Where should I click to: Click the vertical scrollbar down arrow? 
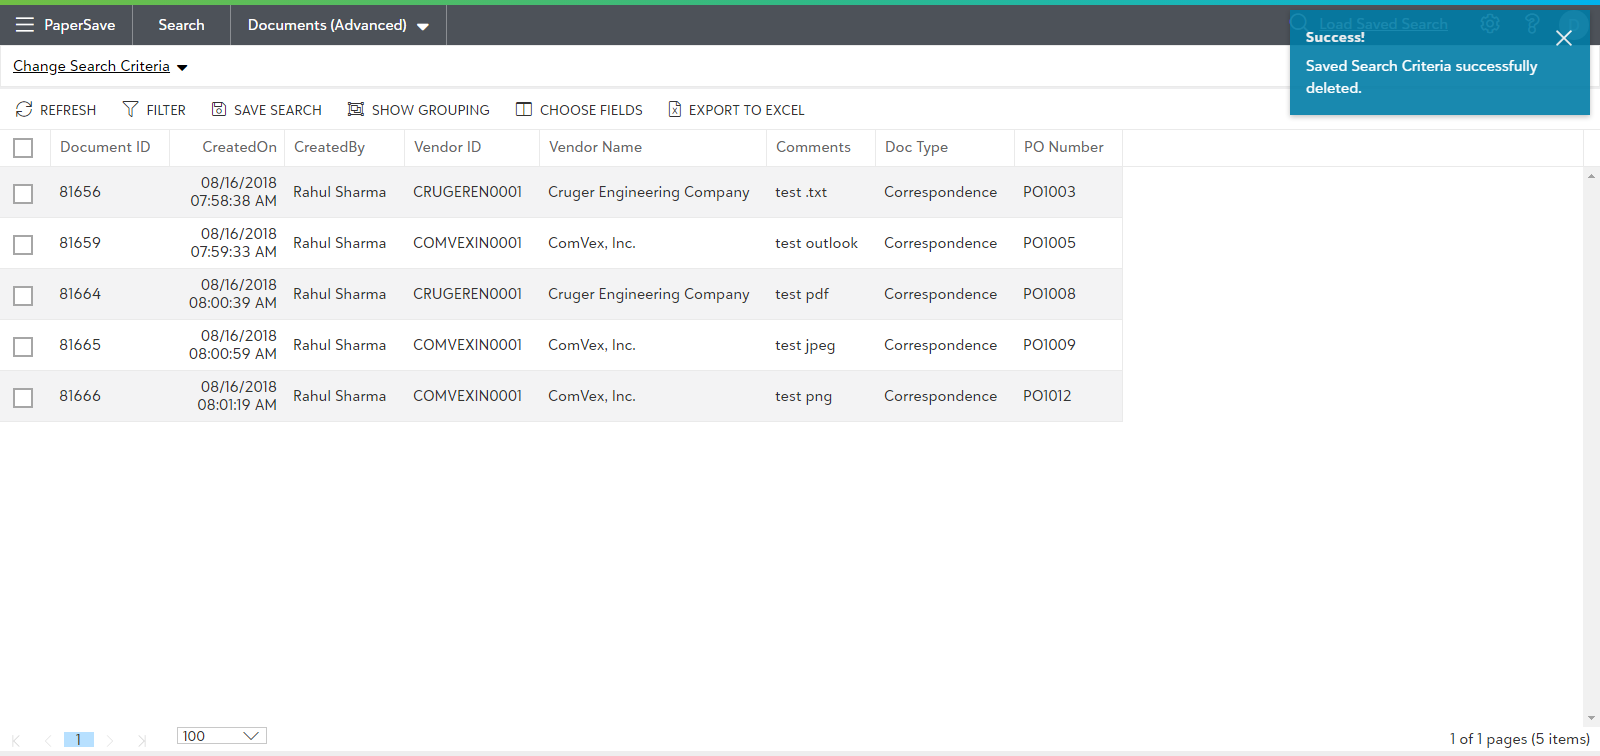1591,718
